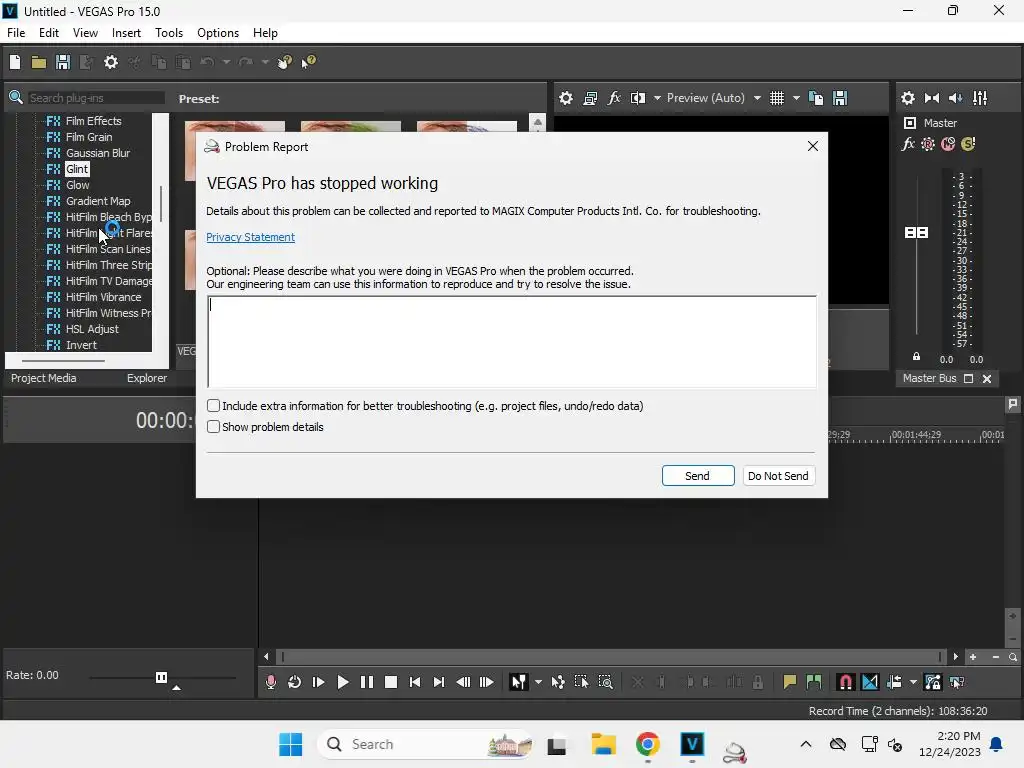Viewport: 1024px width, 768px height.
Task: Expand Overlays dropdown arrow
Action: [x=796, y=98]
